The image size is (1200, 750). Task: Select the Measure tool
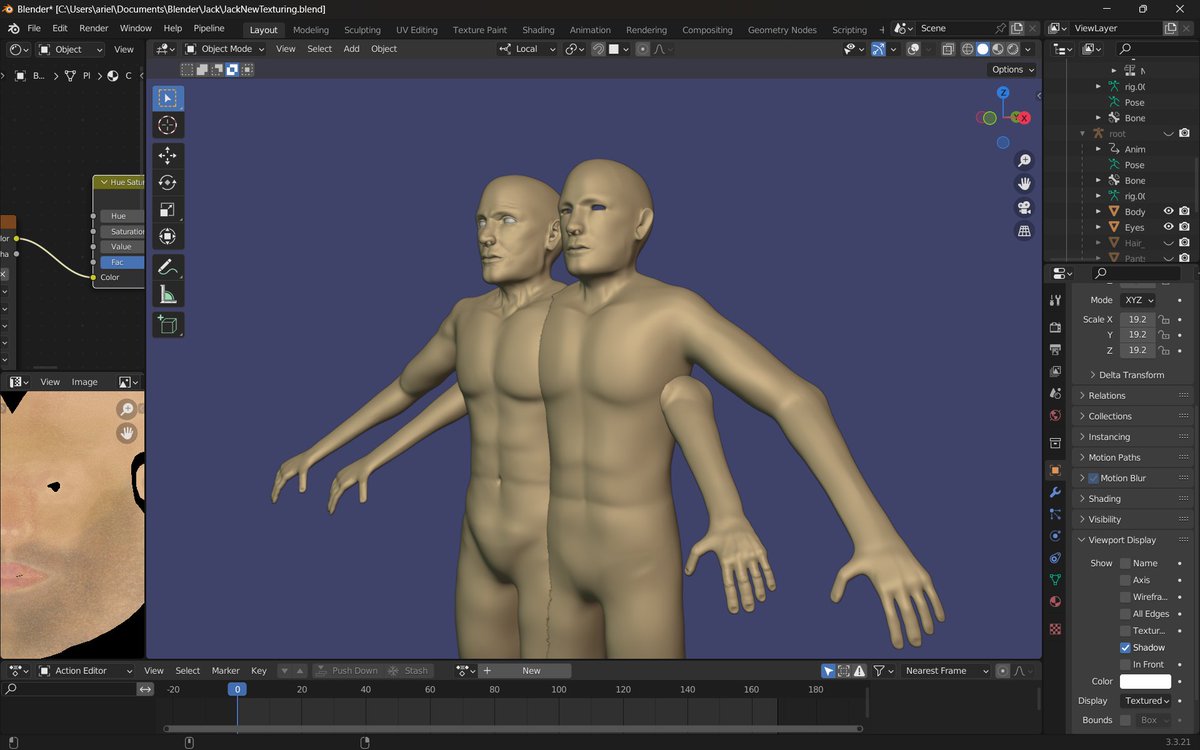(167, 294)
